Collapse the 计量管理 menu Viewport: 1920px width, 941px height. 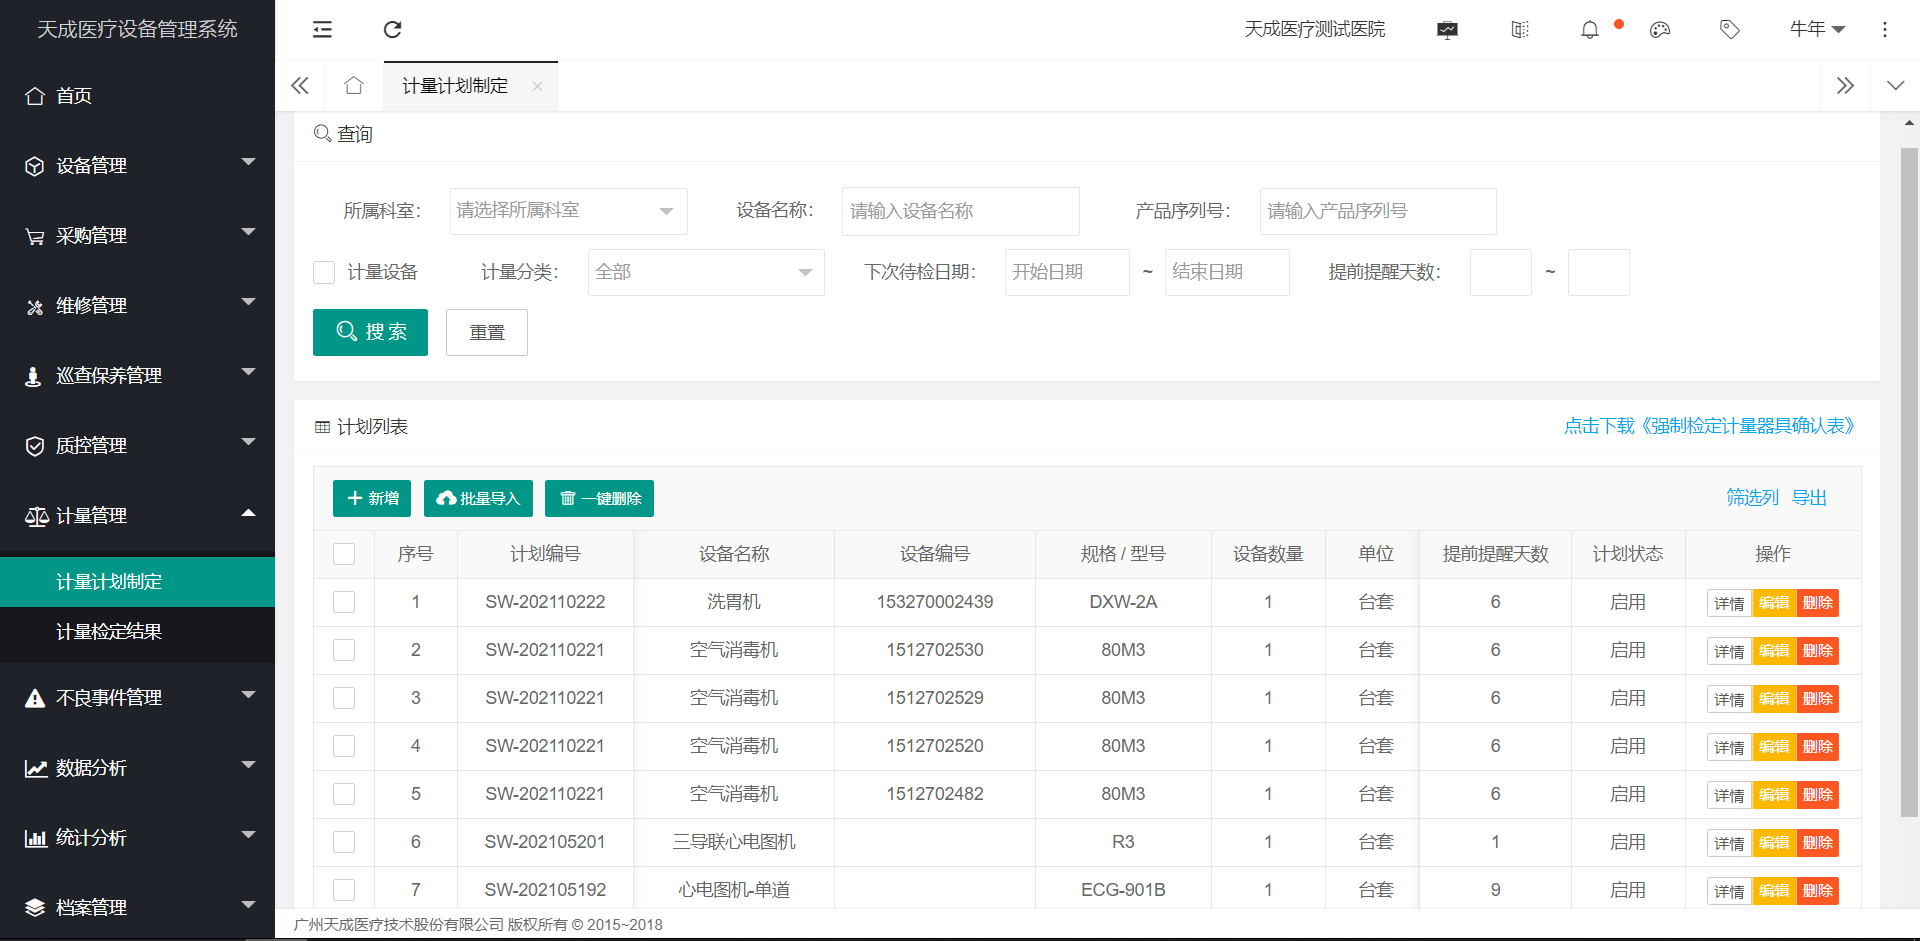click(248, 513)
